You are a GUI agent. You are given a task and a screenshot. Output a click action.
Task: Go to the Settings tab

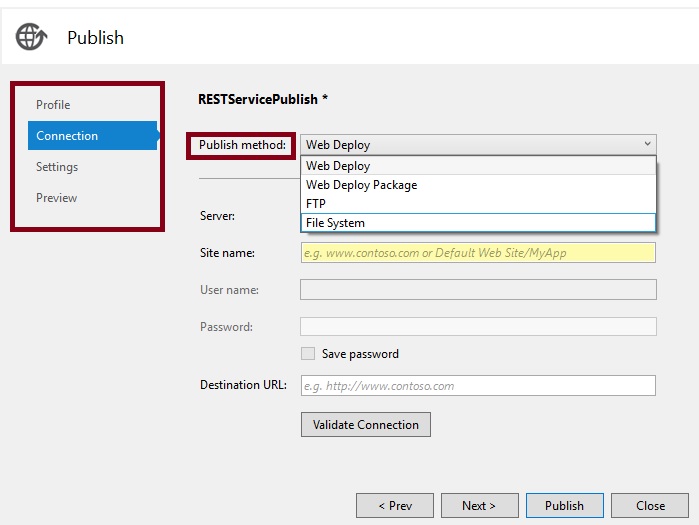point(57,167)
